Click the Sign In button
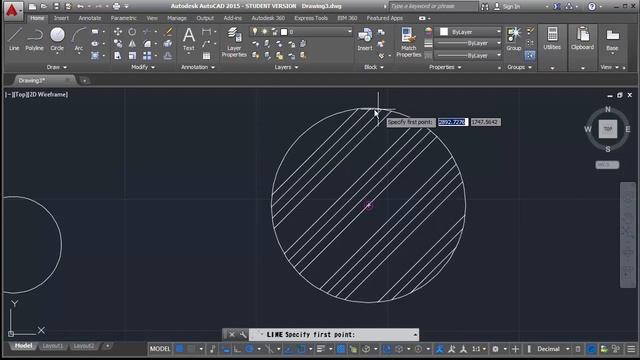This screenshot has height=360, width=640. pos(507,6)
